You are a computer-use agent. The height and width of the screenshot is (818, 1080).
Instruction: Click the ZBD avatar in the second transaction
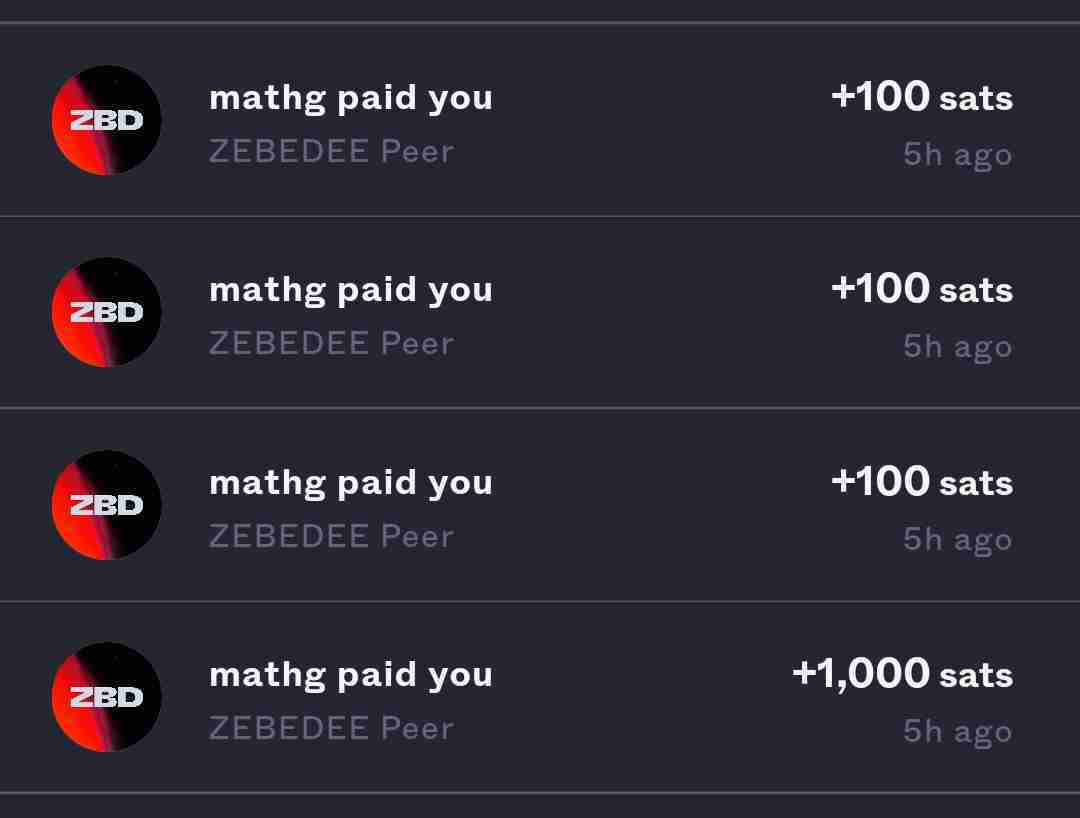coord(106,312)
